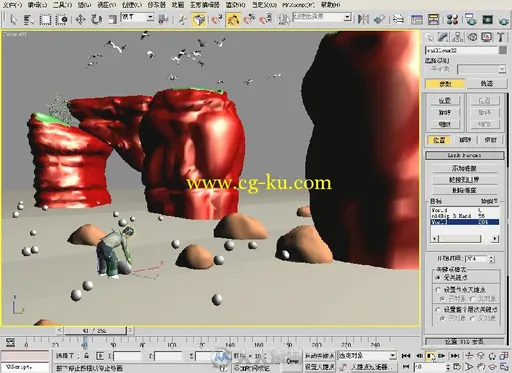Viewport: 512px width, 373px height.
Task: Click scroll-right arrow of the target list
Action: click(495, 238)
